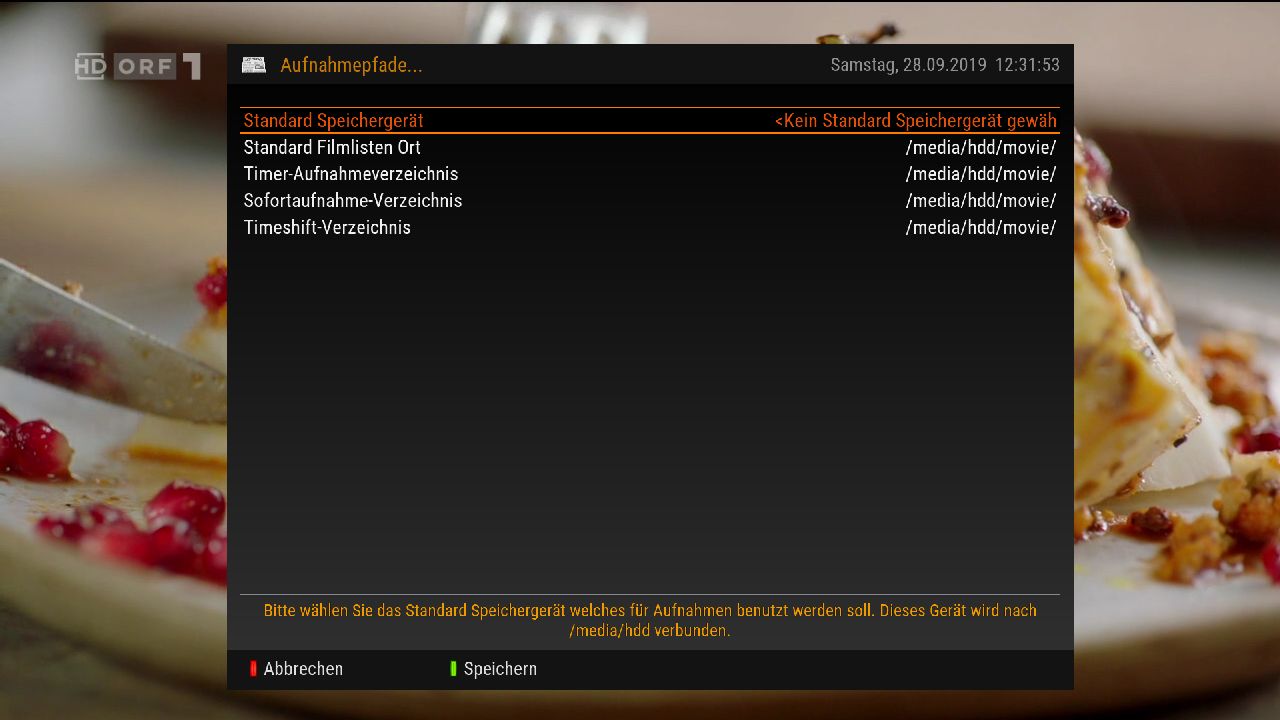Screen dimensions: 1280x720
Task: Open path value for Timer-Aufnahmeverzeichnis
Action: click(981, 174)
